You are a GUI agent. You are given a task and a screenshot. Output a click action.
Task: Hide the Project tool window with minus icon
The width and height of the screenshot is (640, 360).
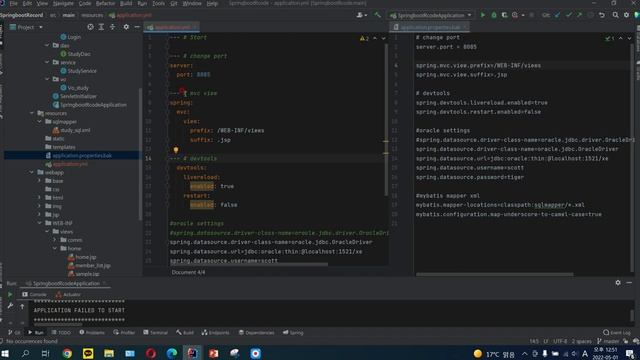(x=137, y=27)
